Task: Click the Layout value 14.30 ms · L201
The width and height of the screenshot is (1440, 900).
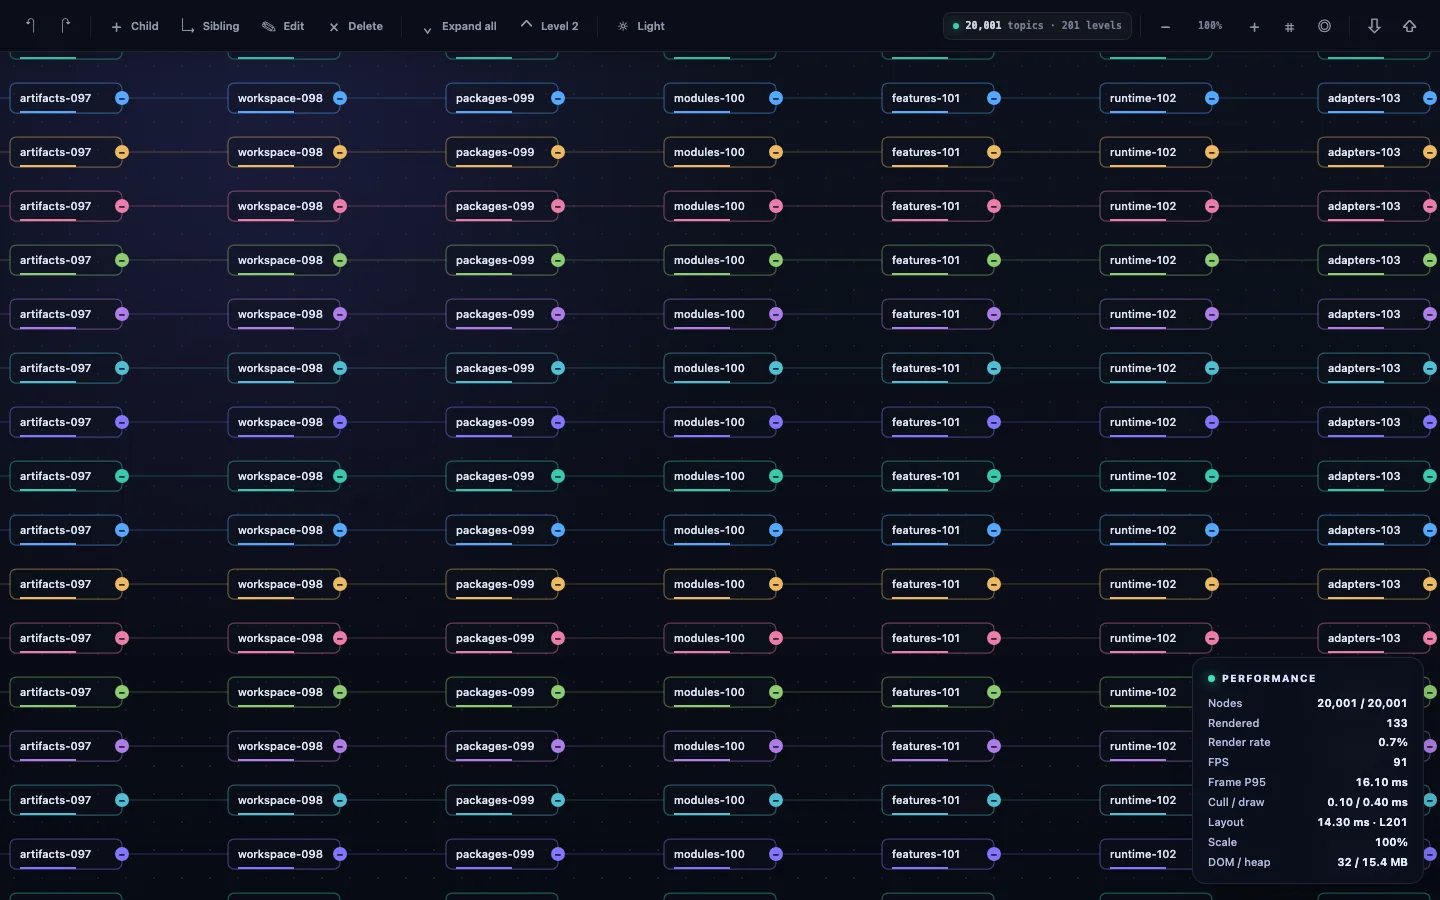Action: [x=1362, y=822]
